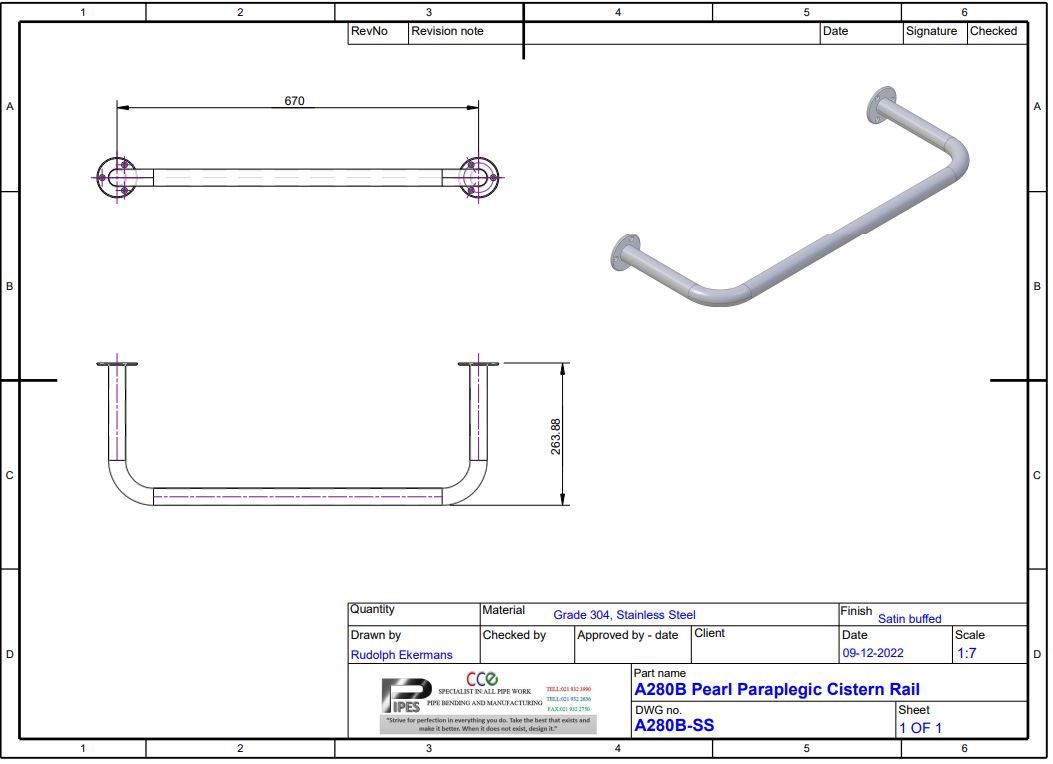Image resolution: width=1053 pixels, height=764 pixels.
Task: Click the U-shaped rail in front view
Action: click(x=297, y=495)
